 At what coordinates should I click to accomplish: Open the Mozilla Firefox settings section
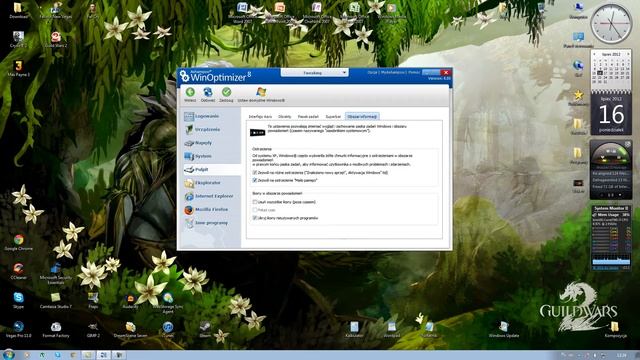point(211,210)
